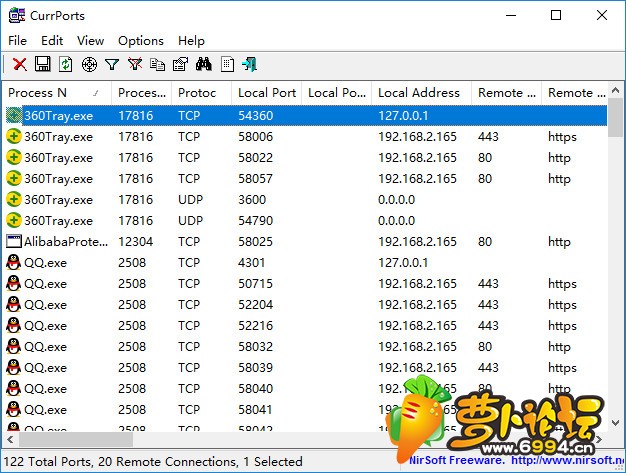Click the 0.0.0.0 address in port 3600 row

pyautogui.click(x=396, y=200)
